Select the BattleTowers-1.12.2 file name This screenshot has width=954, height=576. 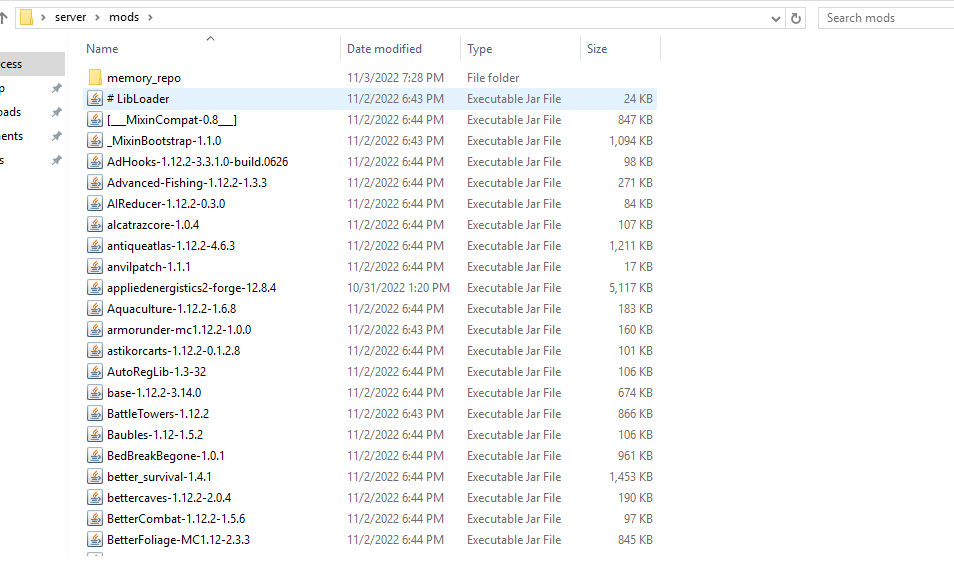pos(158,414)
